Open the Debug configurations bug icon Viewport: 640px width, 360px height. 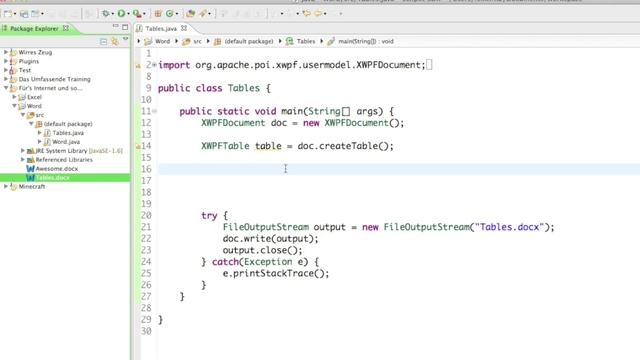click(106, 14)
